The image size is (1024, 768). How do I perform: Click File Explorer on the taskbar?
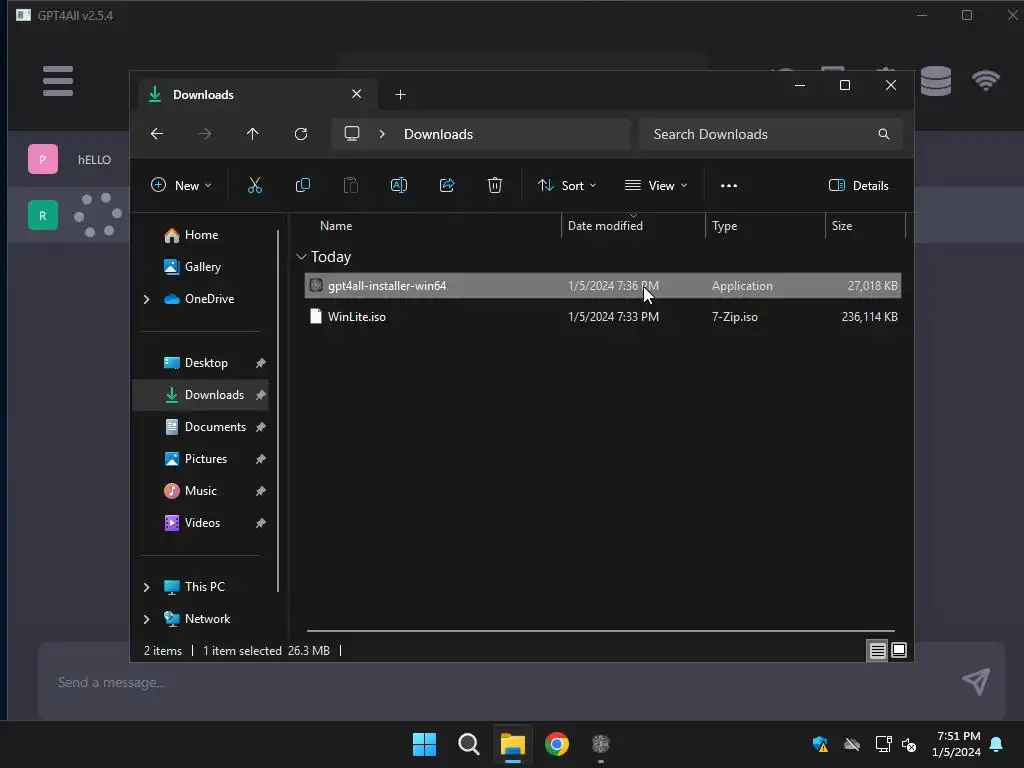coord(513,744)
